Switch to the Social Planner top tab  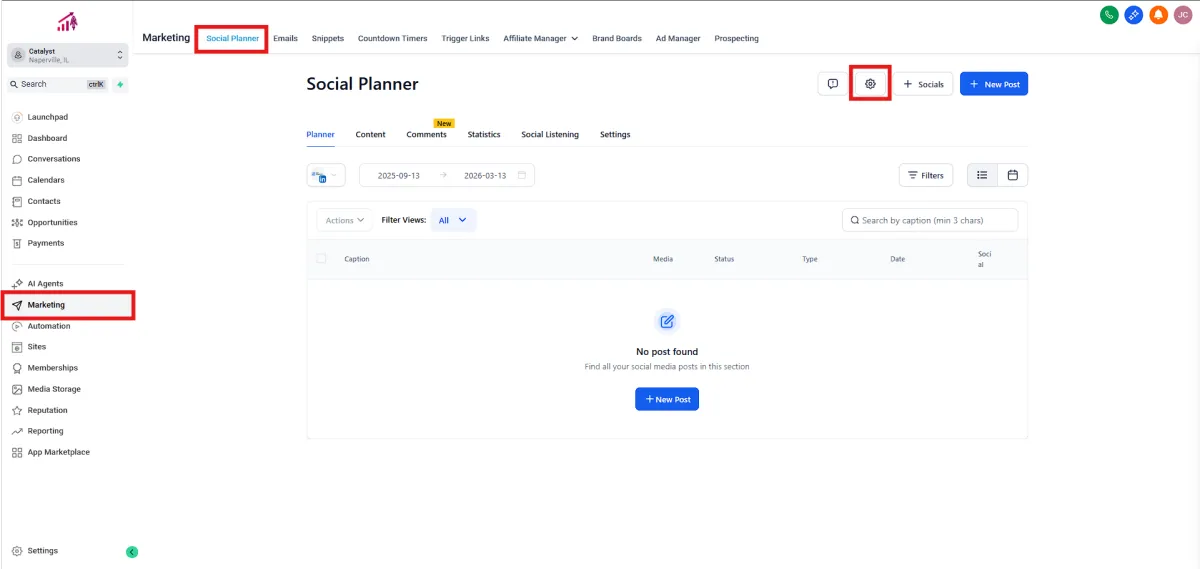(x=232, y=38)
